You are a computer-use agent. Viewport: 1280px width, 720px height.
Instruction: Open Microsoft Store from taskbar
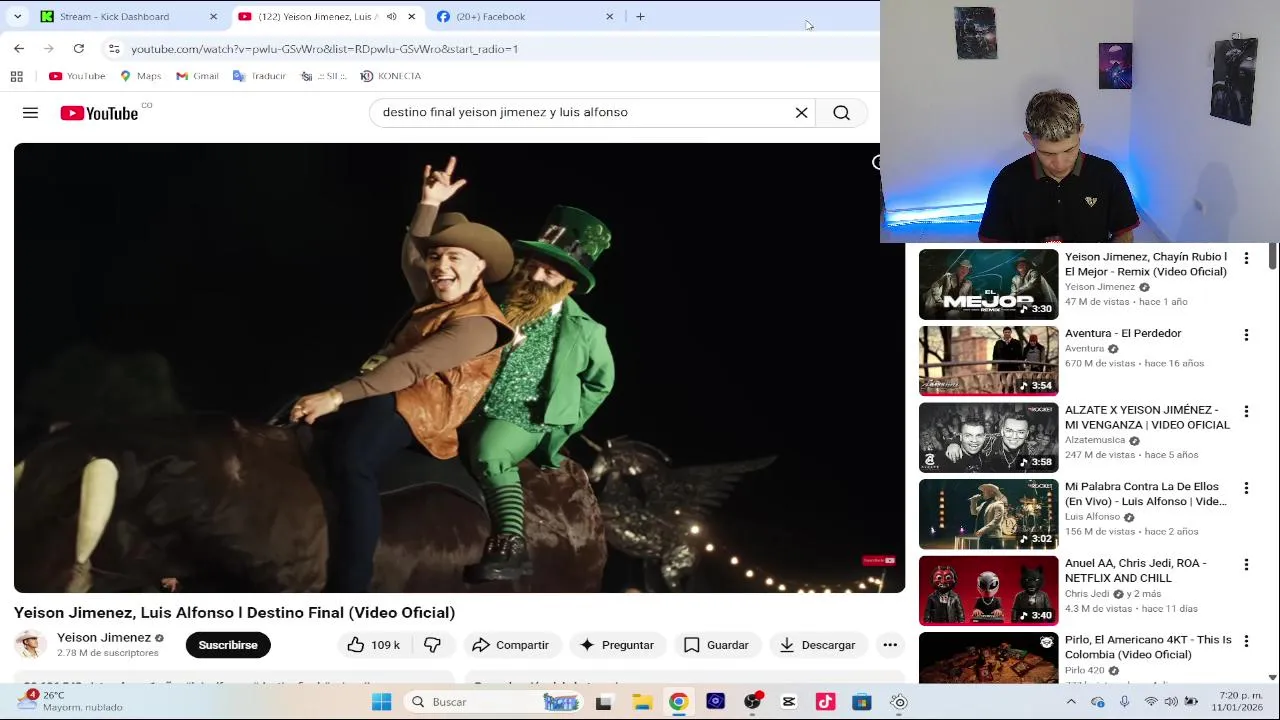click(861, 702)
